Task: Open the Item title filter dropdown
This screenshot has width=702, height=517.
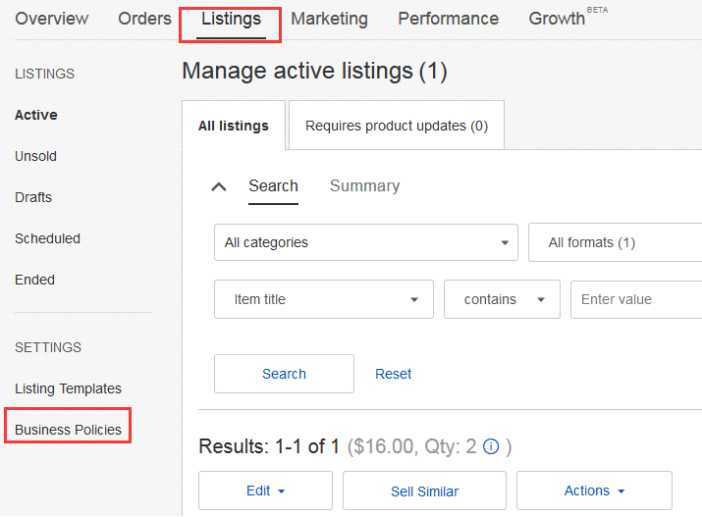Action: click(x=324, y=299)
